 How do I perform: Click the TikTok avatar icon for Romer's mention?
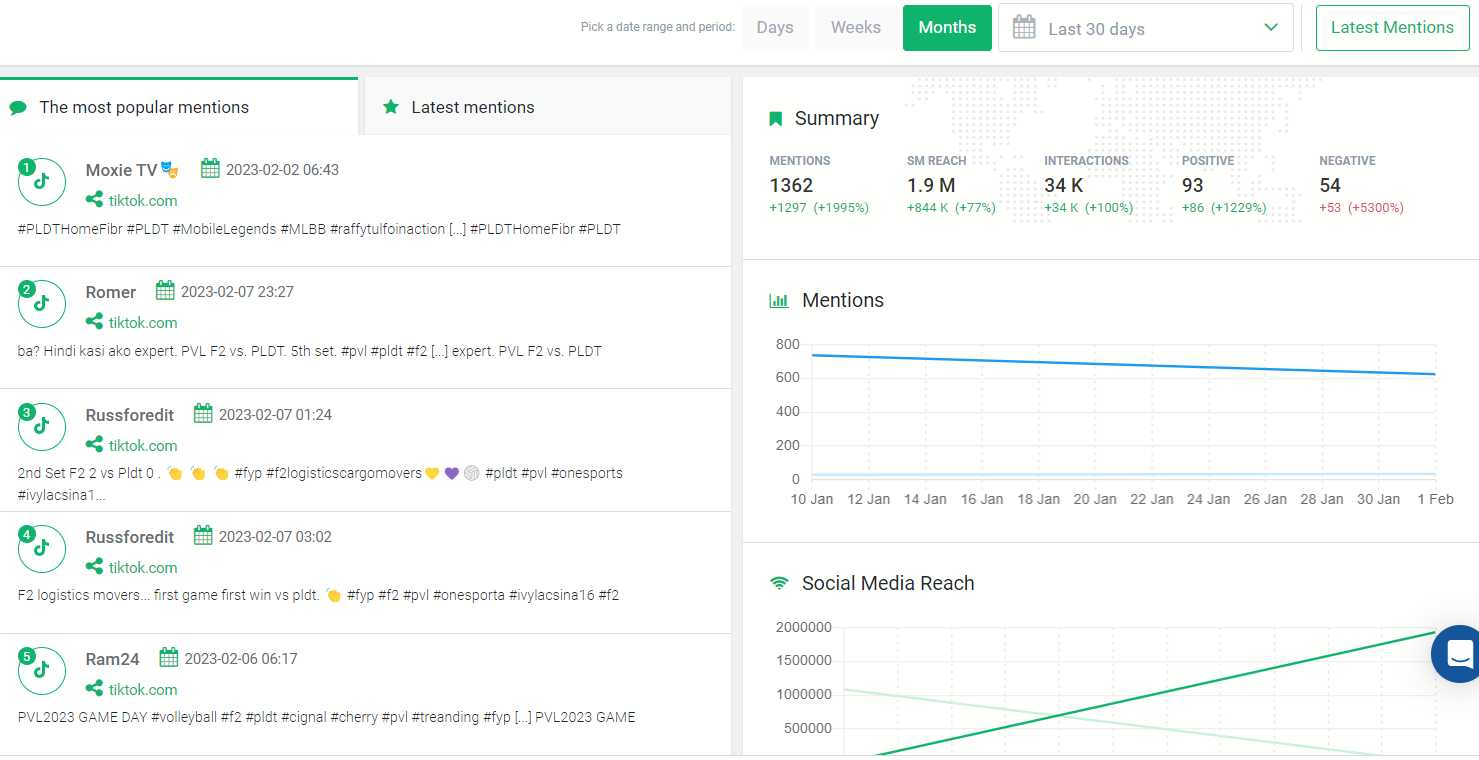[42, 304]
